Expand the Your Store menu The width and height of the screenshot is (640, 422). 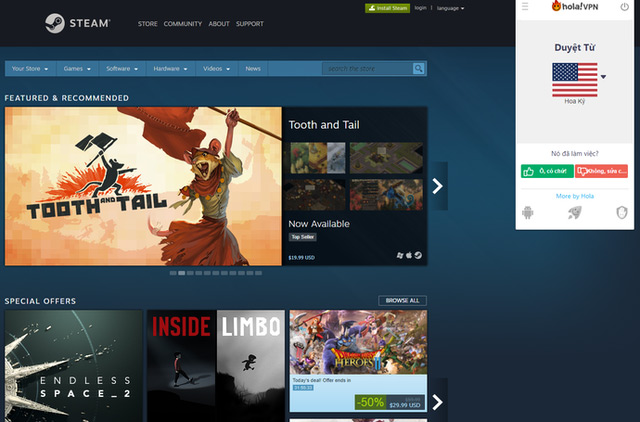[30, 69]
